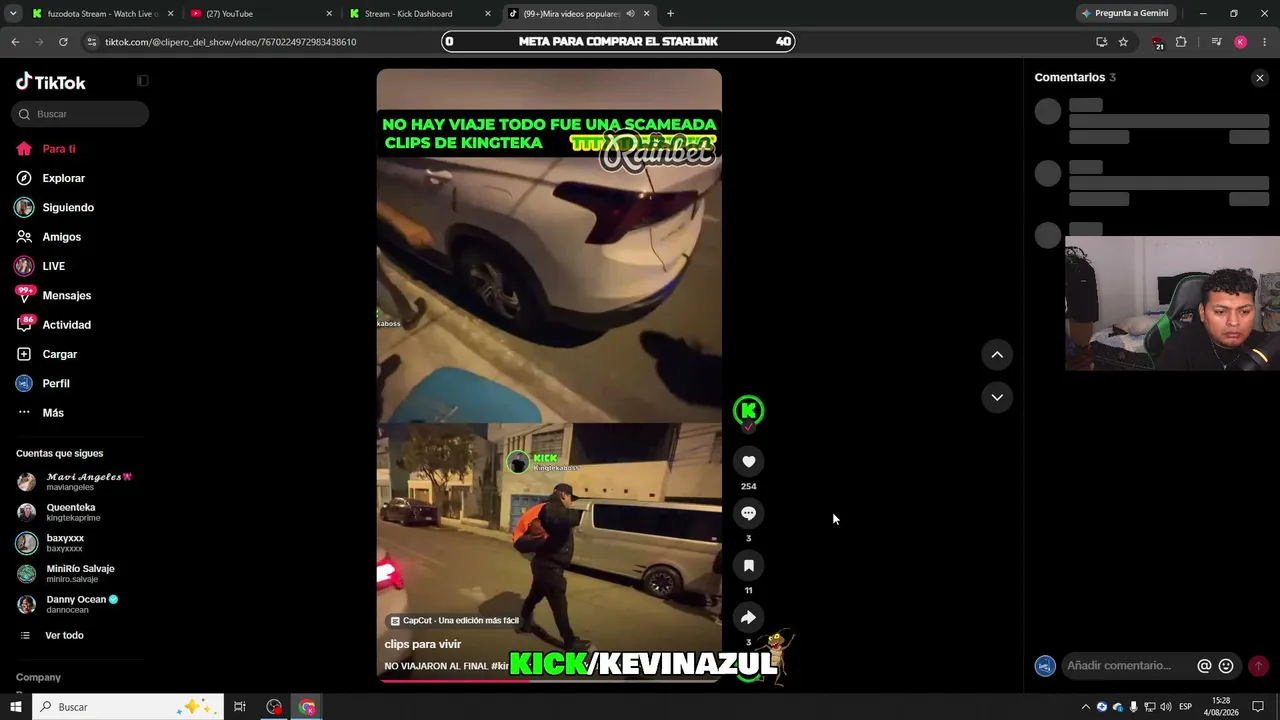This screenshot has width=1280, height=720.
Task: Share the video using the arrow icon
Action: coord(748,617)
